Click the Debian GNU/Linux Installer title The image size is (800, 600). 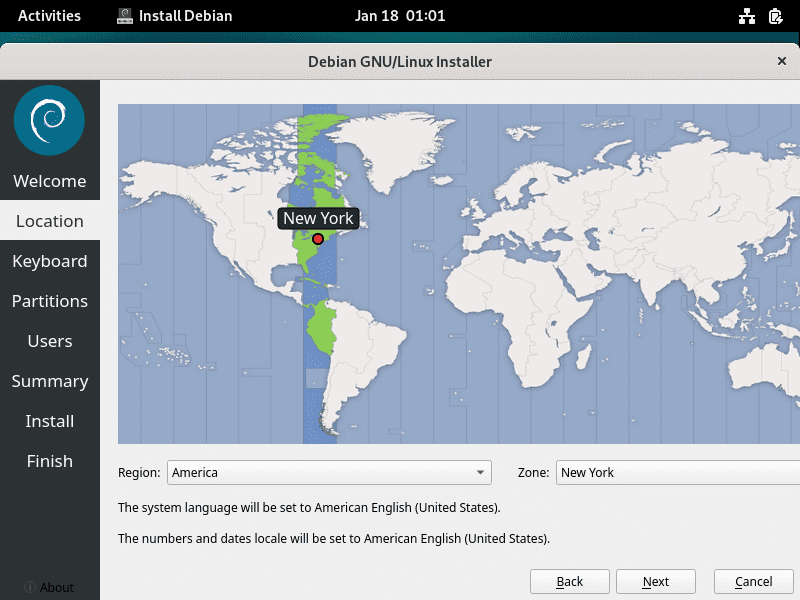(x=400, y=62)
